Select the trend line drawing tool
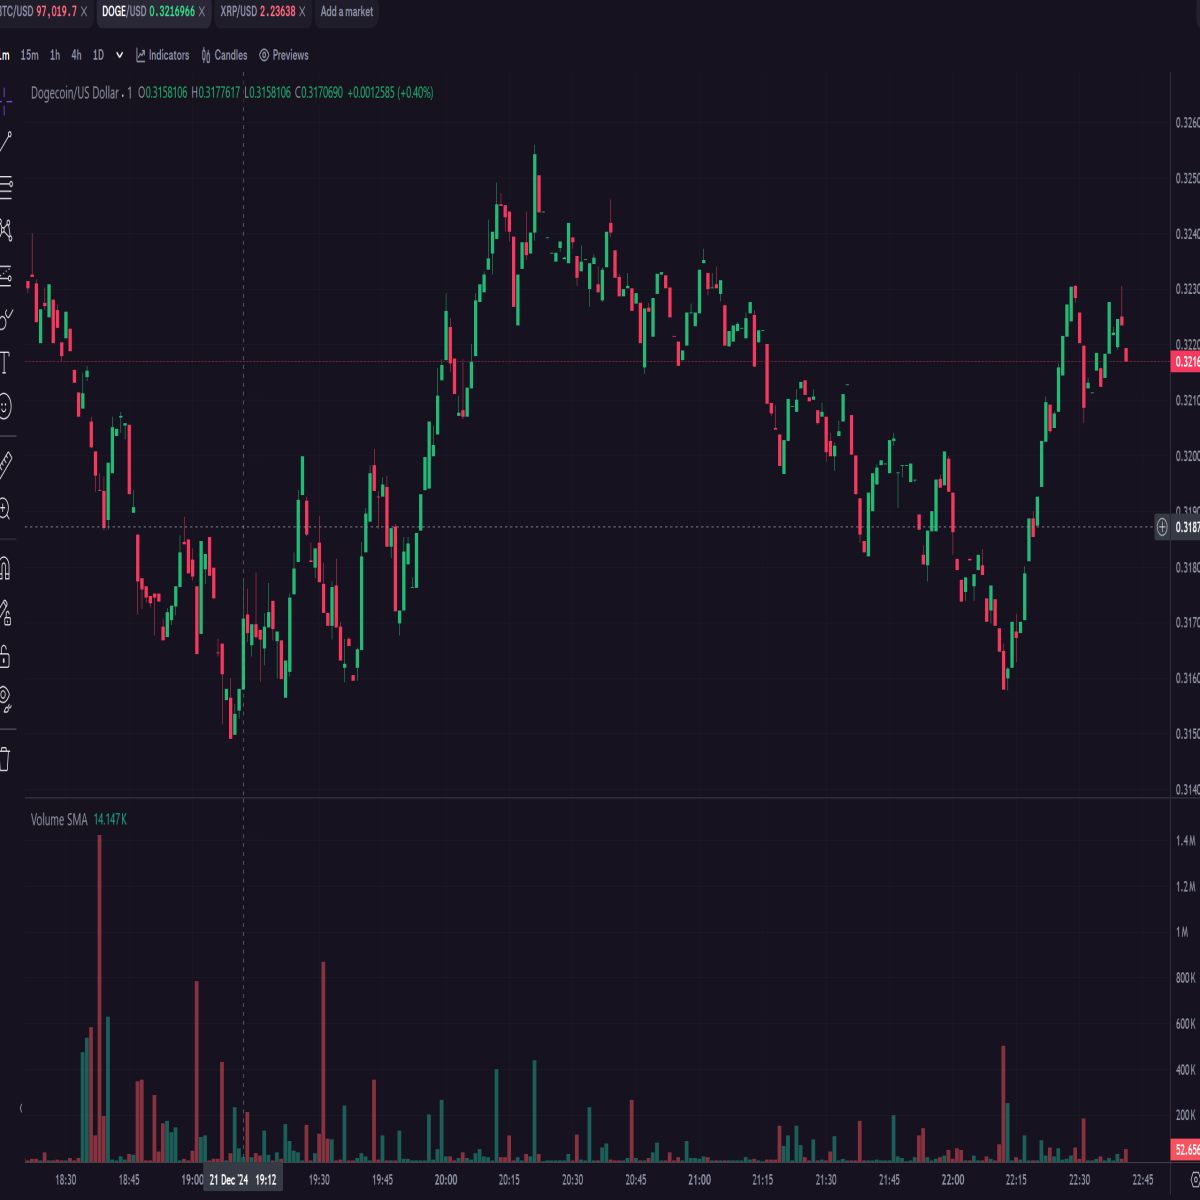The width and height of the screenshot is (1200, 1200). [4, 142]
